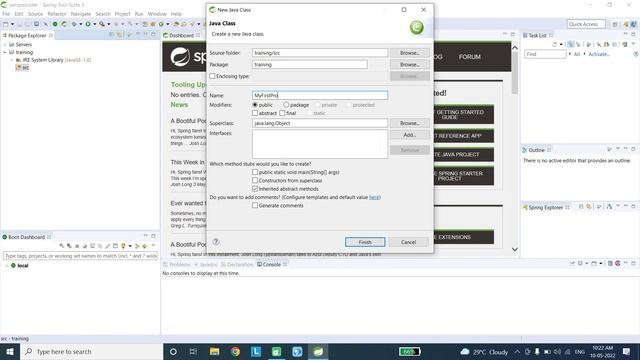This screenshot has height=360, width=640.
Task: Click the New wizard icon in main toolbar
Action: 5,24
